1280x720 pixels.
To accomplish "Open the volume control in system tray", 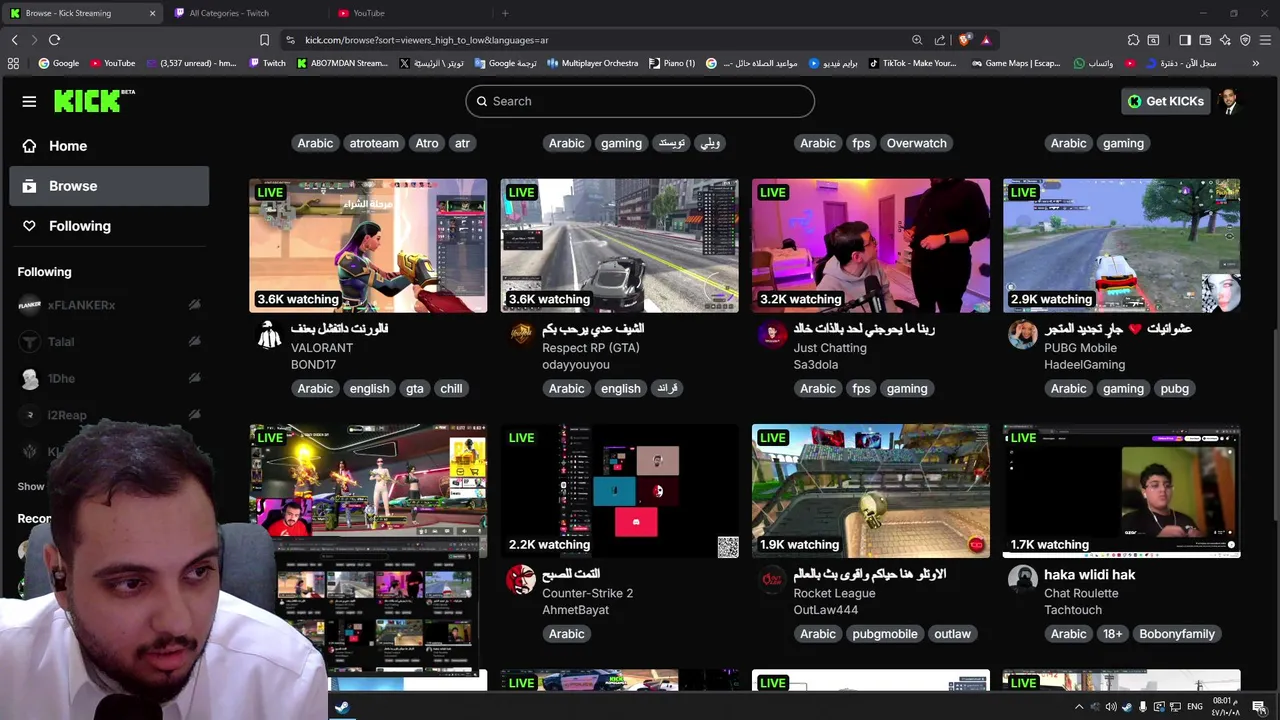I will tap(1111, 707).
